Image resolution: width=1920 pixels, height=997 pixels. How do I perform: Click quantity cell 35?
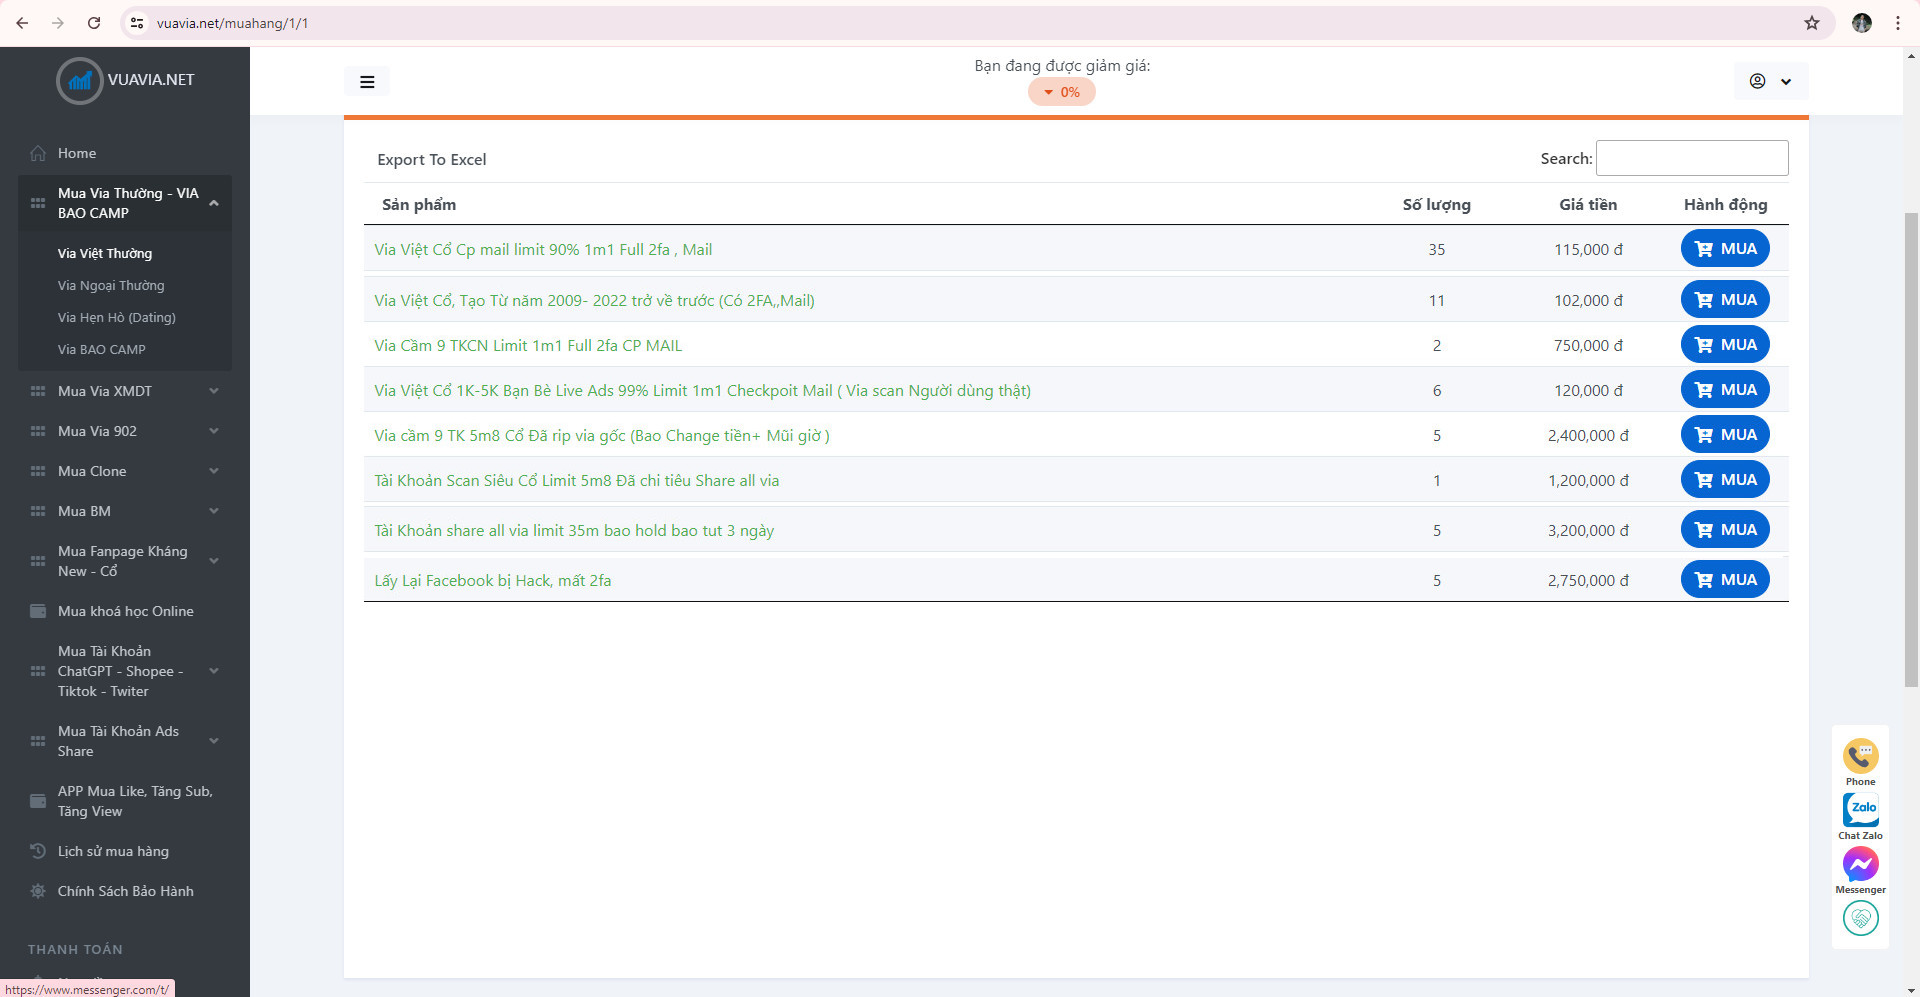tap(1436, 250)
